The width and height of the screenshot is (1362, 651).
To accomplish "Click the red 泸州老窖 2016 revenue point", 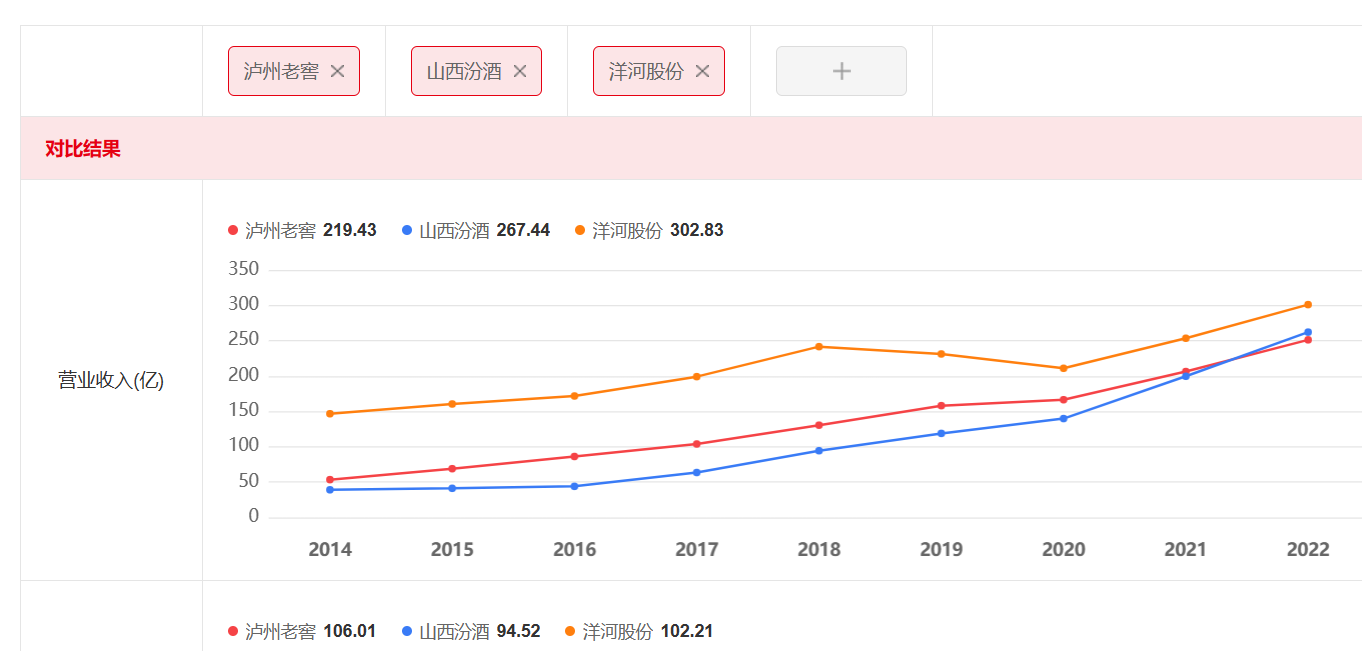I will 574,456.
